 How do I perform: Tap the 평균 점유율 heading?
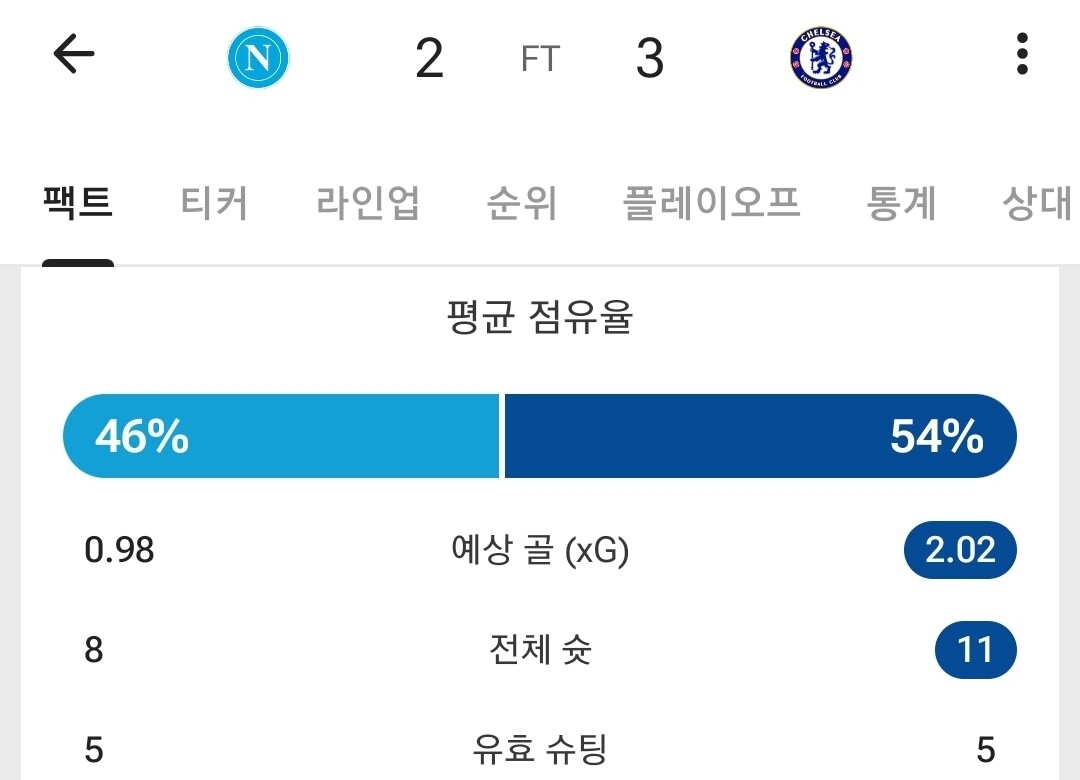pyautogui.click(x=540, y=319)
